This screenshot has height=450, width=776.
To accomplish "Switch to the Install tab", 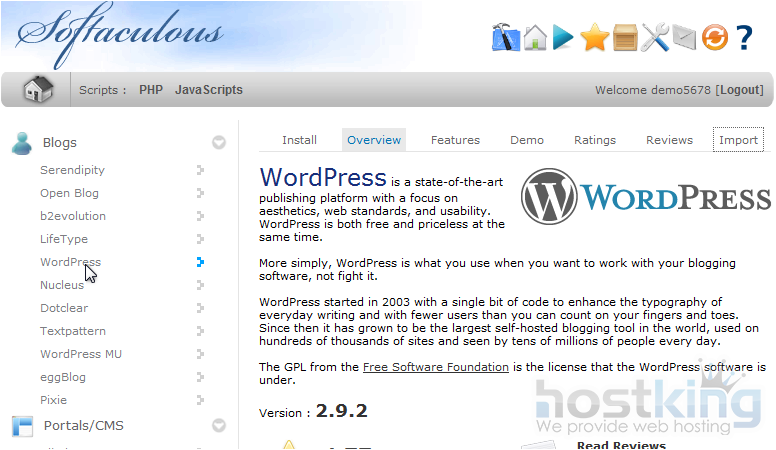I will coord(299,140).
